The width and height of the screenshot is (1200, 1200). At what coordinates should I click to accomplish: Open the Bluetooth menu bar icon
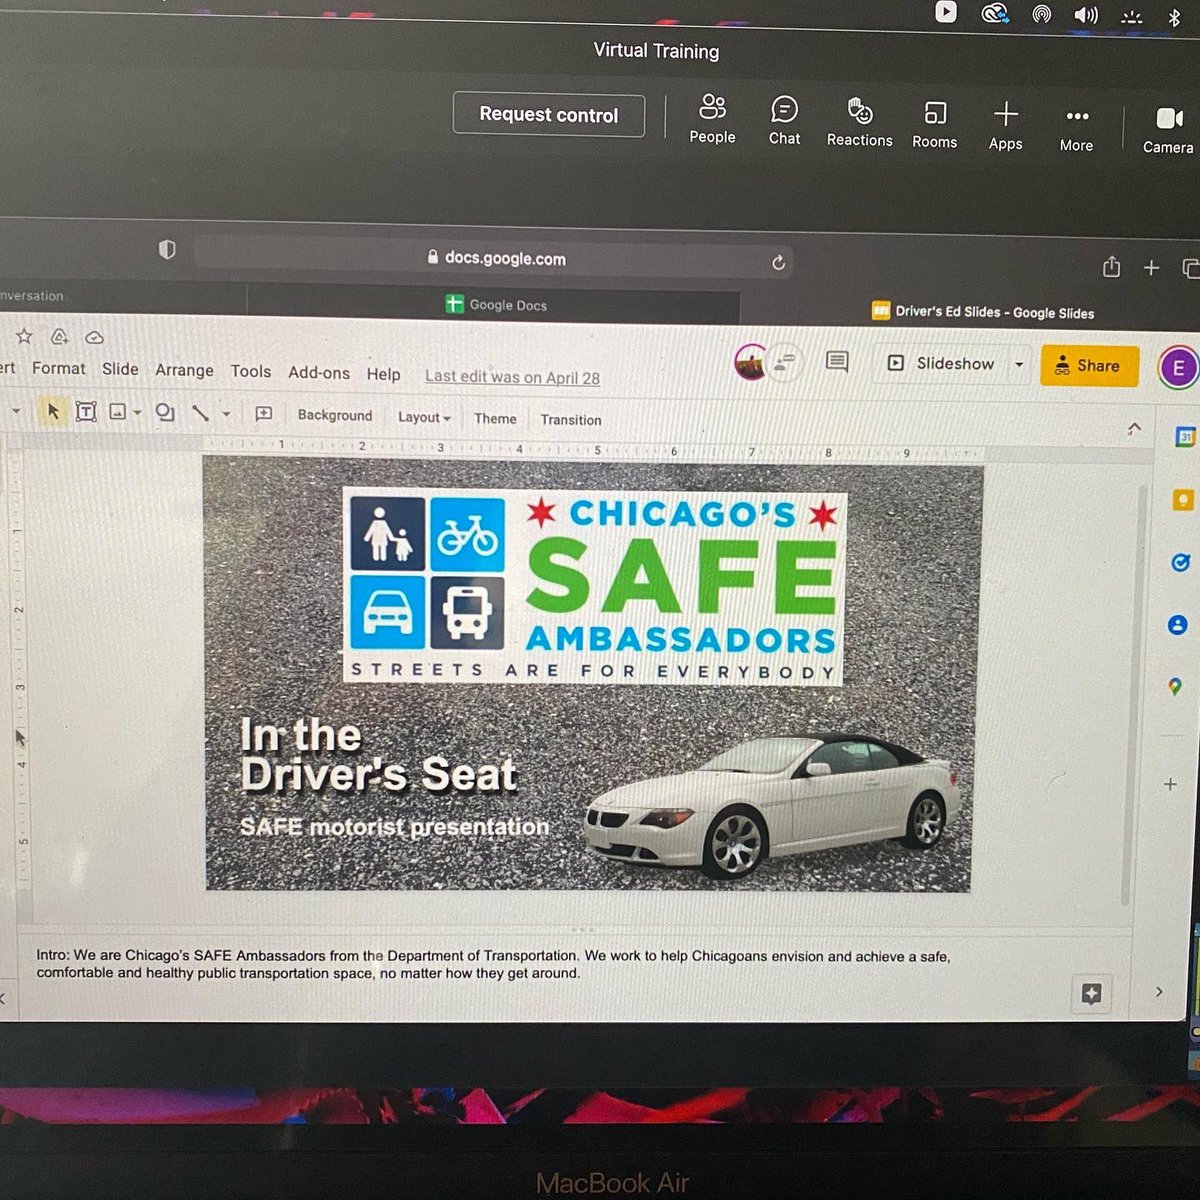1175,17
